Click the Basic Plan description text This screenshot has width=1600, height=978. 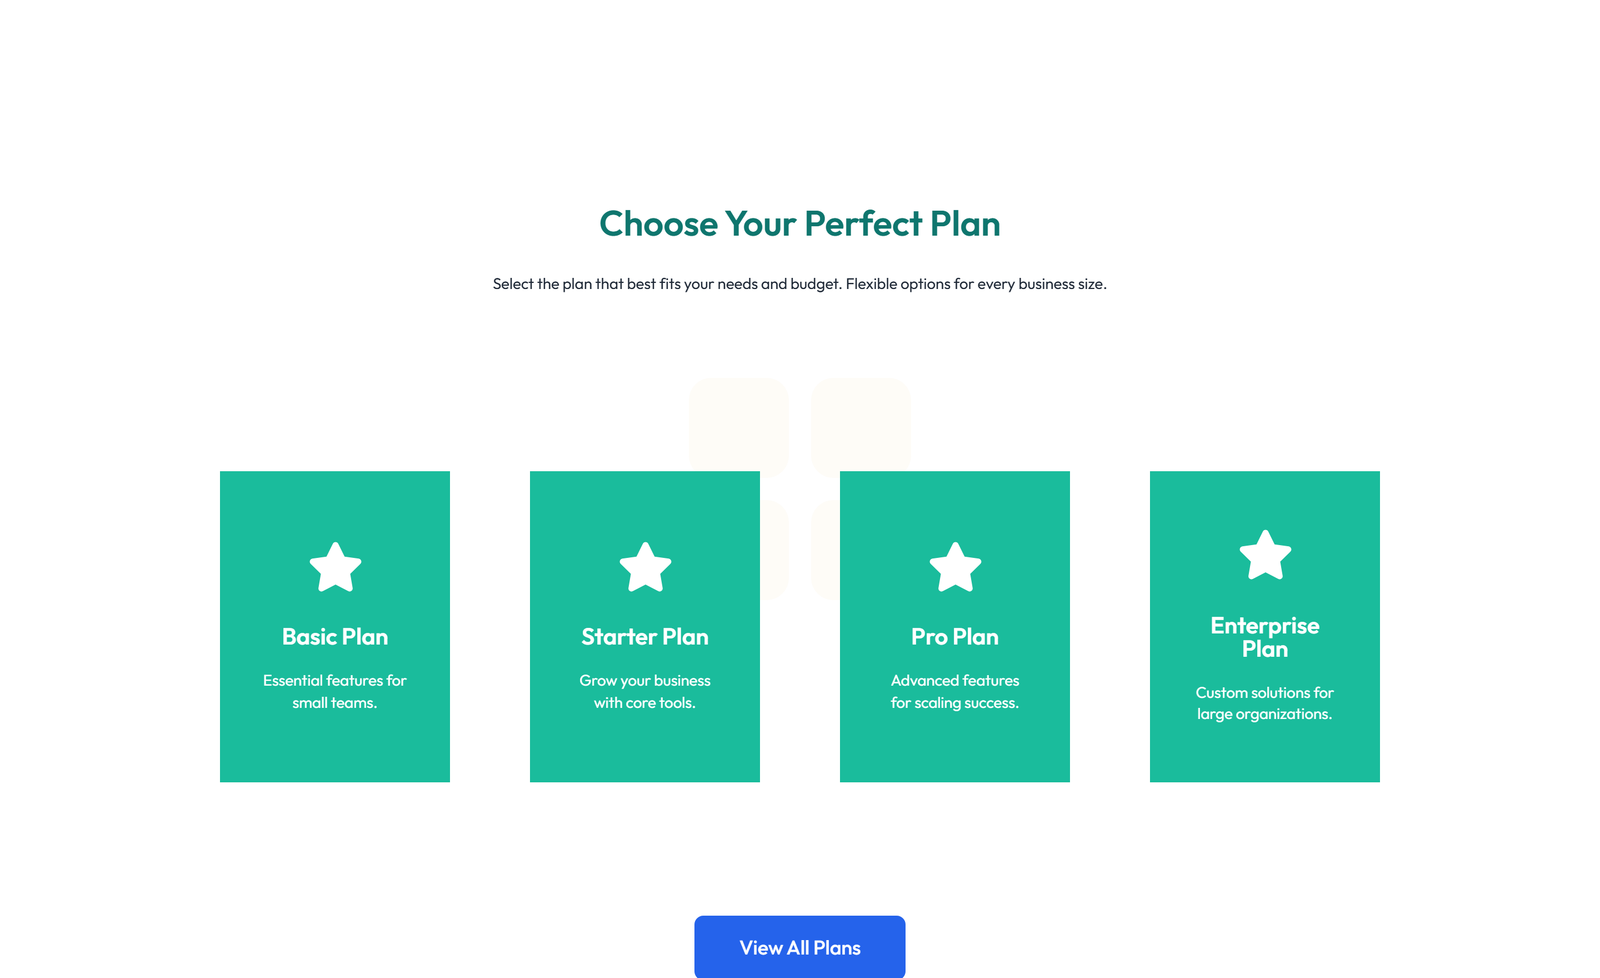click(x=335, y=691)
